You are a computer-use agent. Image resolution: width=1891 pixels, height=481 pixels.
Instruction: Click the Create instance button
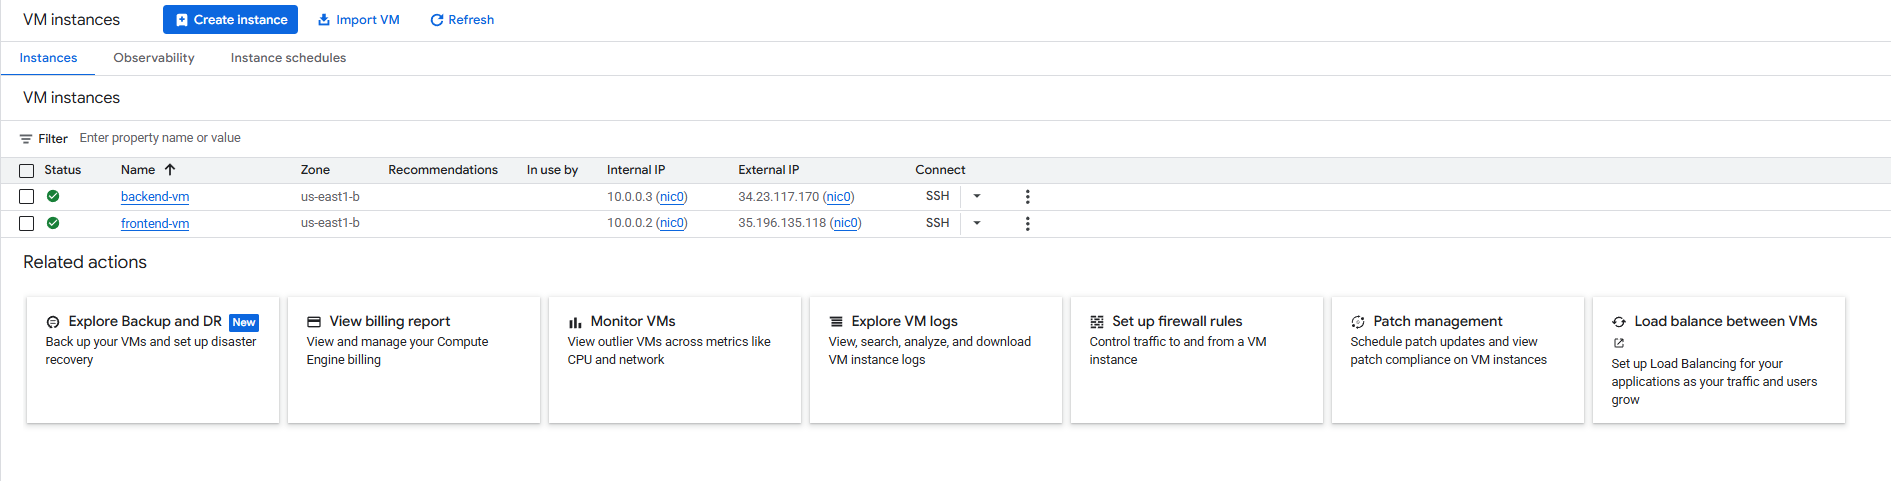pyautogui.click(x=230, y=20)
